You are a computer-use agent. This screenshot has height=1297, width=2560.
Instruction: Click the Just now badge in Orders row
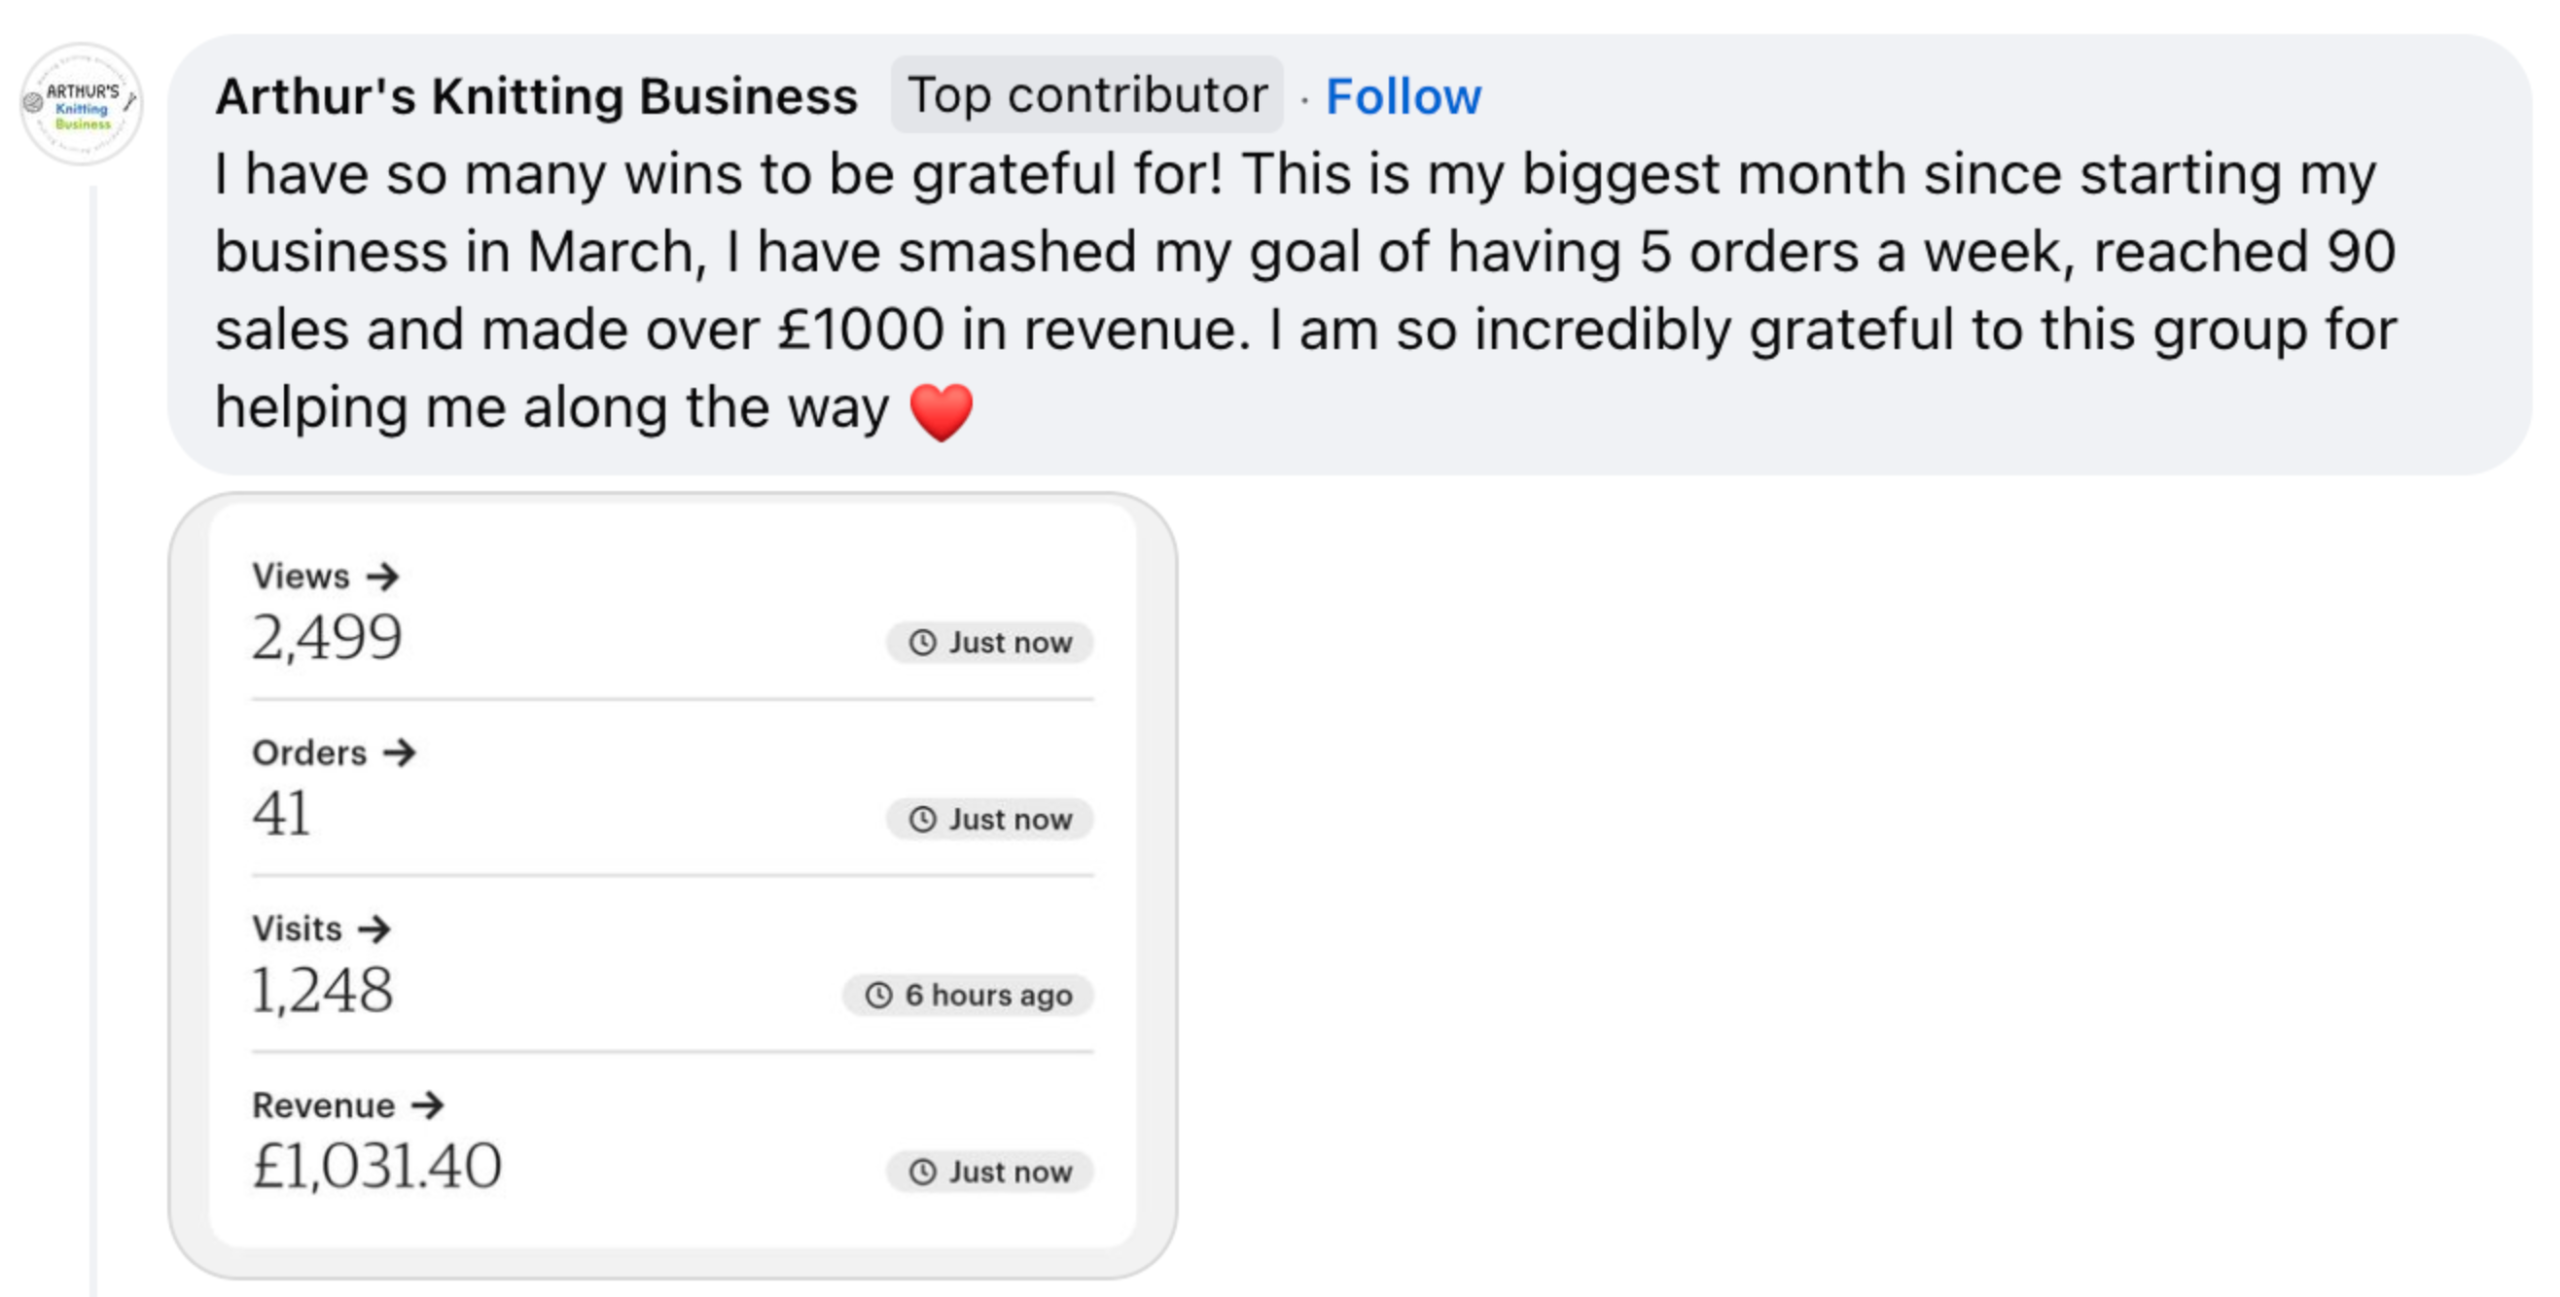(x=989, y=819)
